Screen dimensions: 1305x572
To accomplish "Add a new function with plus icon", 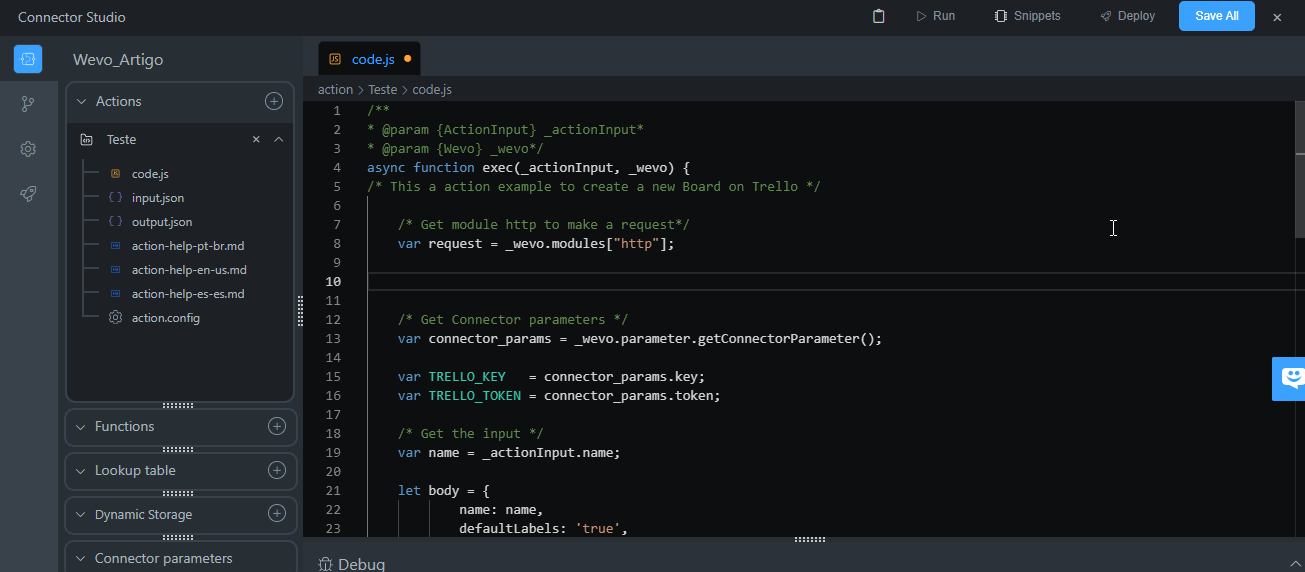I will coord(277,426).
